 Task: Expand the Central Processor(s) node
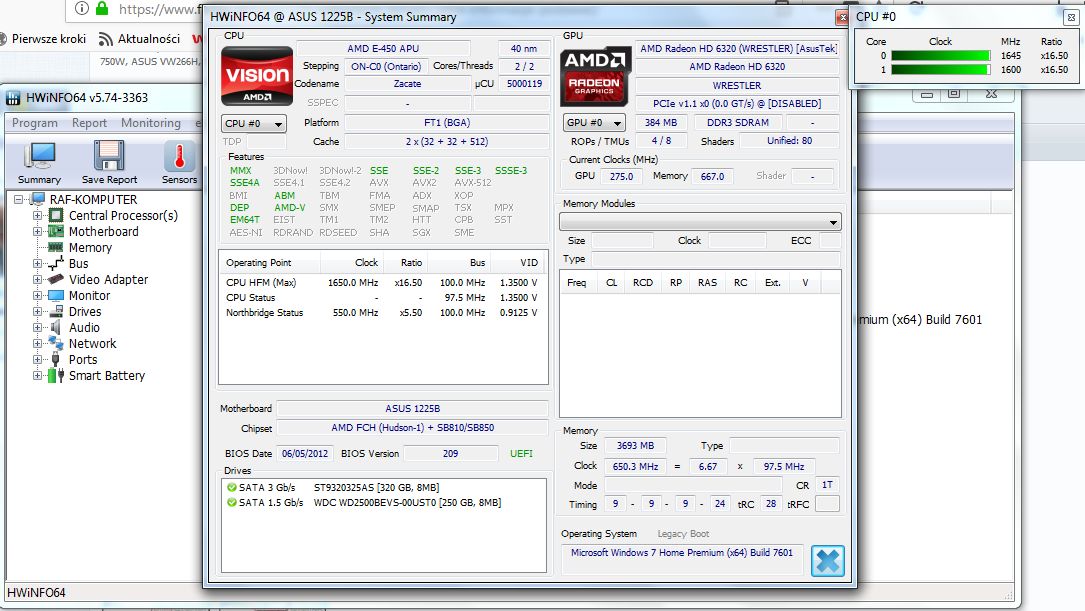(x=37, y=215)
